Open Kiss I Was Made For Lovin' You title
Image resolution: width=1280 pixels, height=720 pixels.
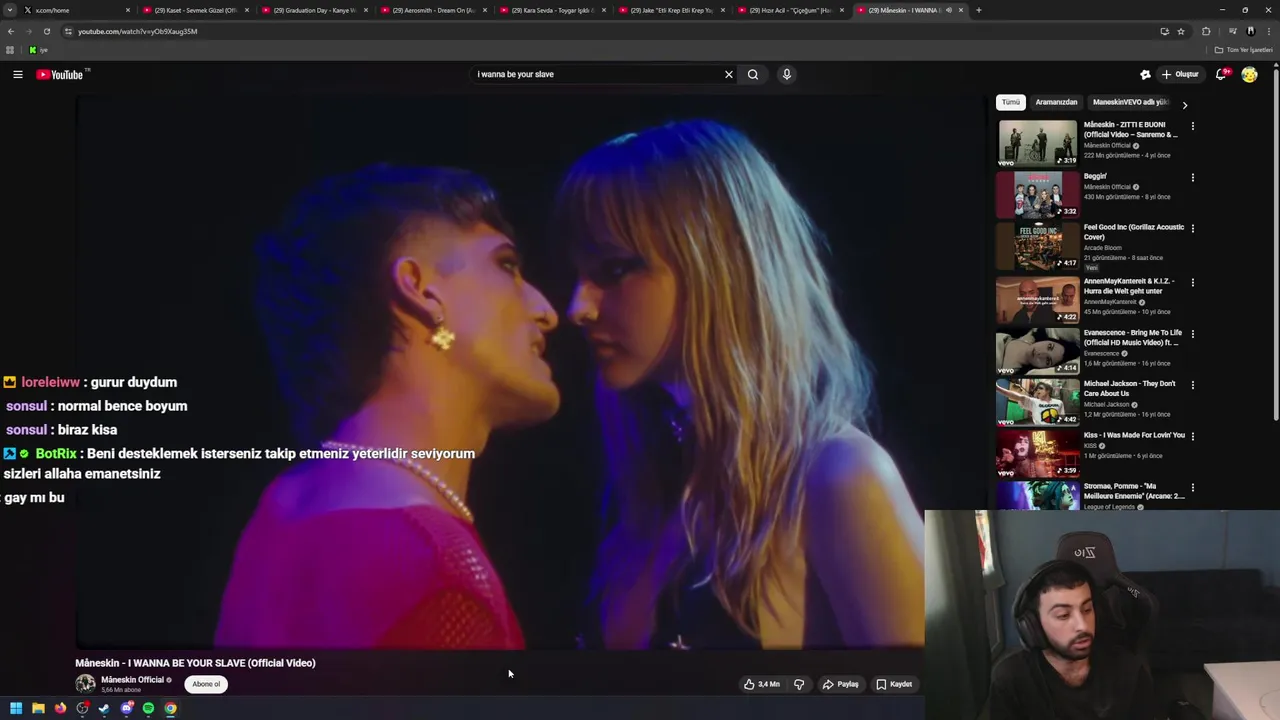coord(1134,435)
